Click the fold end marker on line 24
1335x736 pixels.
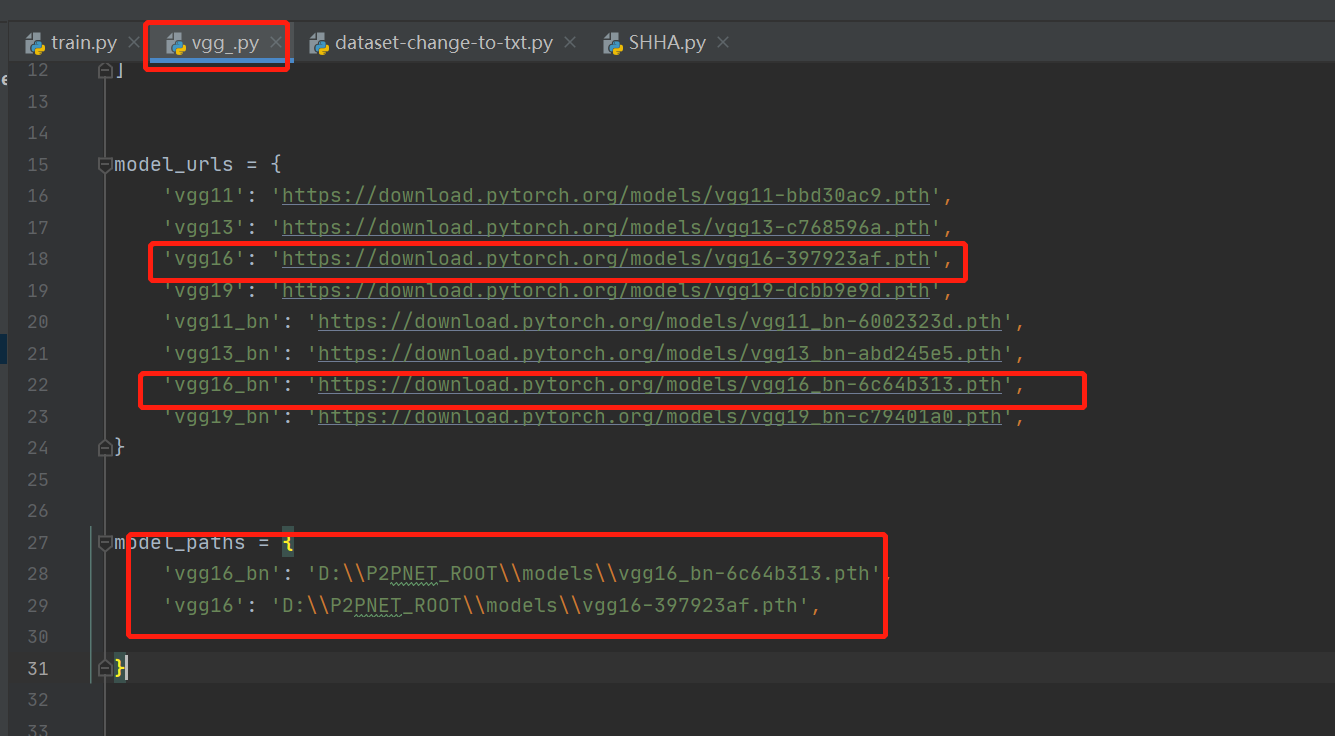[x=105, y=448]
